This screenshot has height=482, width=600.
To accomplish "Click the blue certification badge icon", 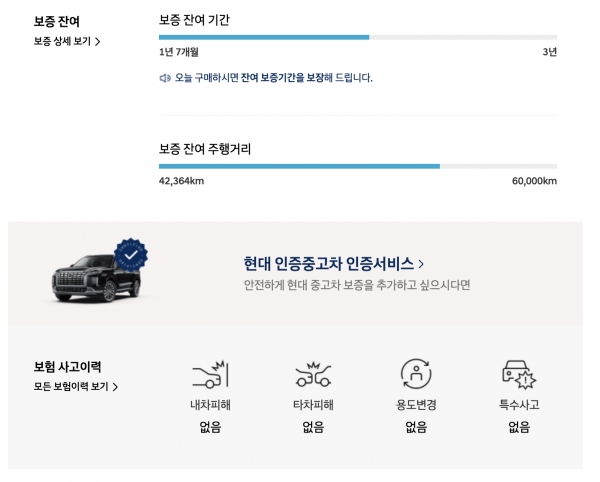I will click(x=130, y=256).
